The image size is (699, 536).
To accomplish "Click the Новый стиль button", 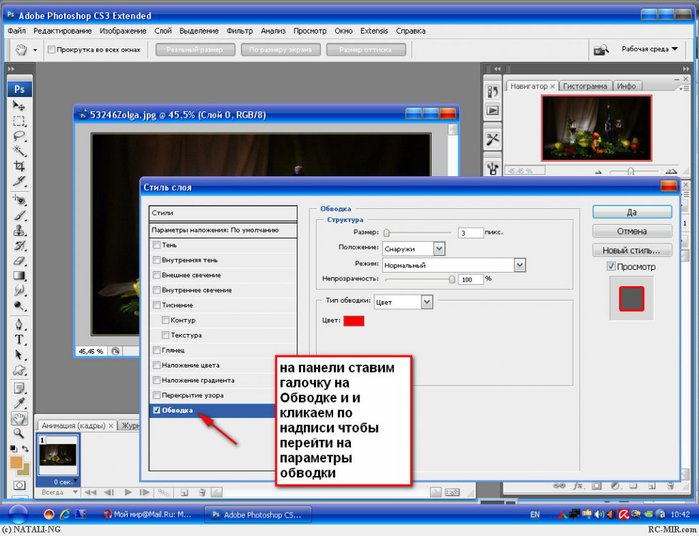I will (632, 250).
